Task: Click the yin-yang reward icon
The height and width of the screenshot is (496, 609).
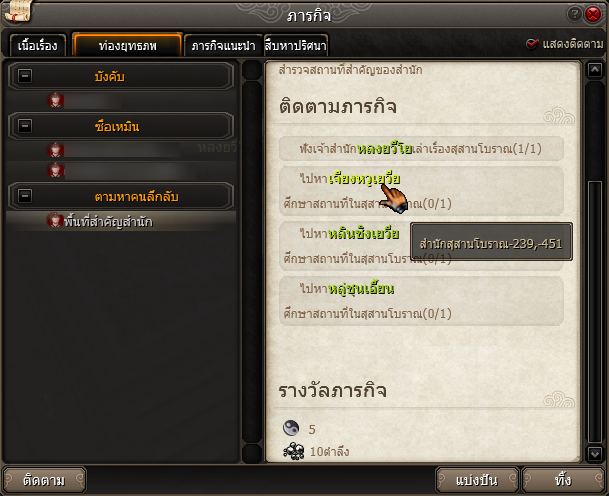Action: 291,428
